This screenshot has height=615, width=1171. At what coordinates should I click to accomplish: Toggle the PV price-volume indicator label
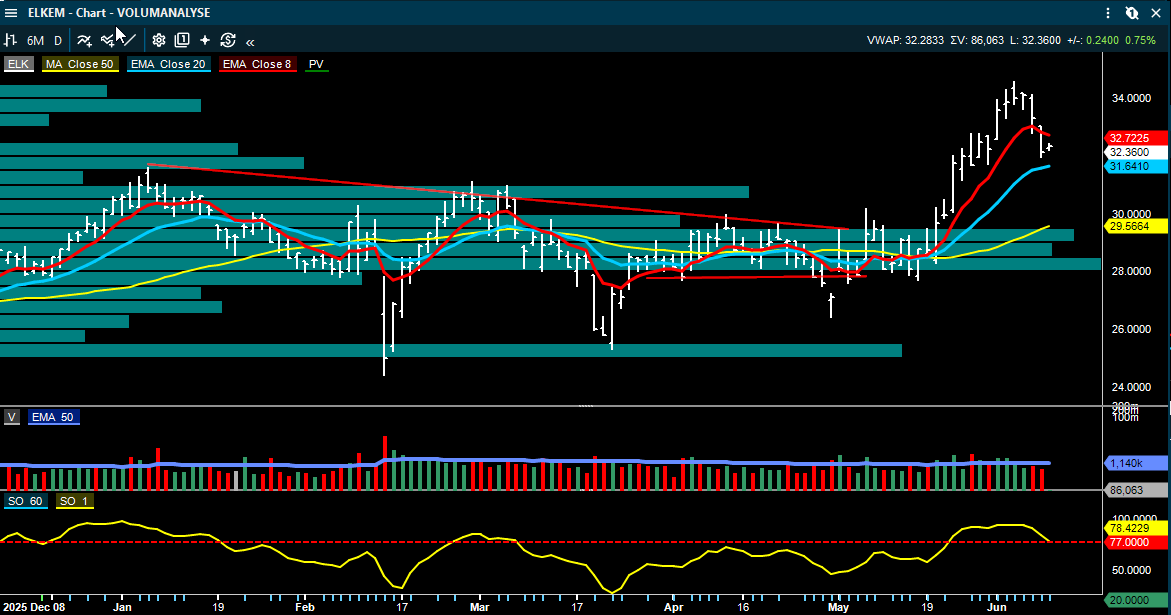click(x=316, y=64)
